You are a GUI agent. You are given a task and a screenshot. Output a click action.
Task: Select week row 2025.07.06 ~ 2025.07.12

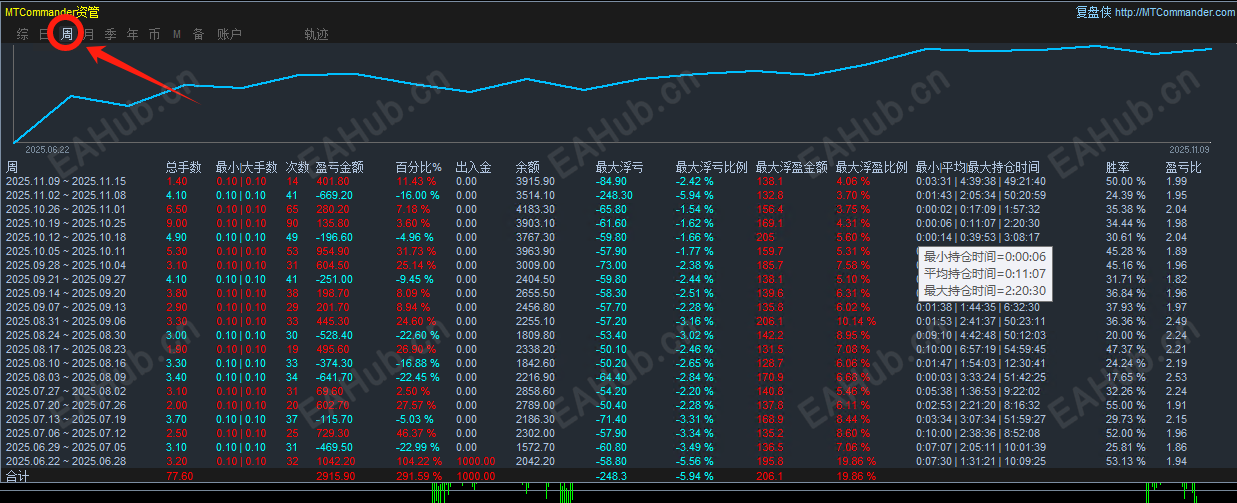[618, 432]
